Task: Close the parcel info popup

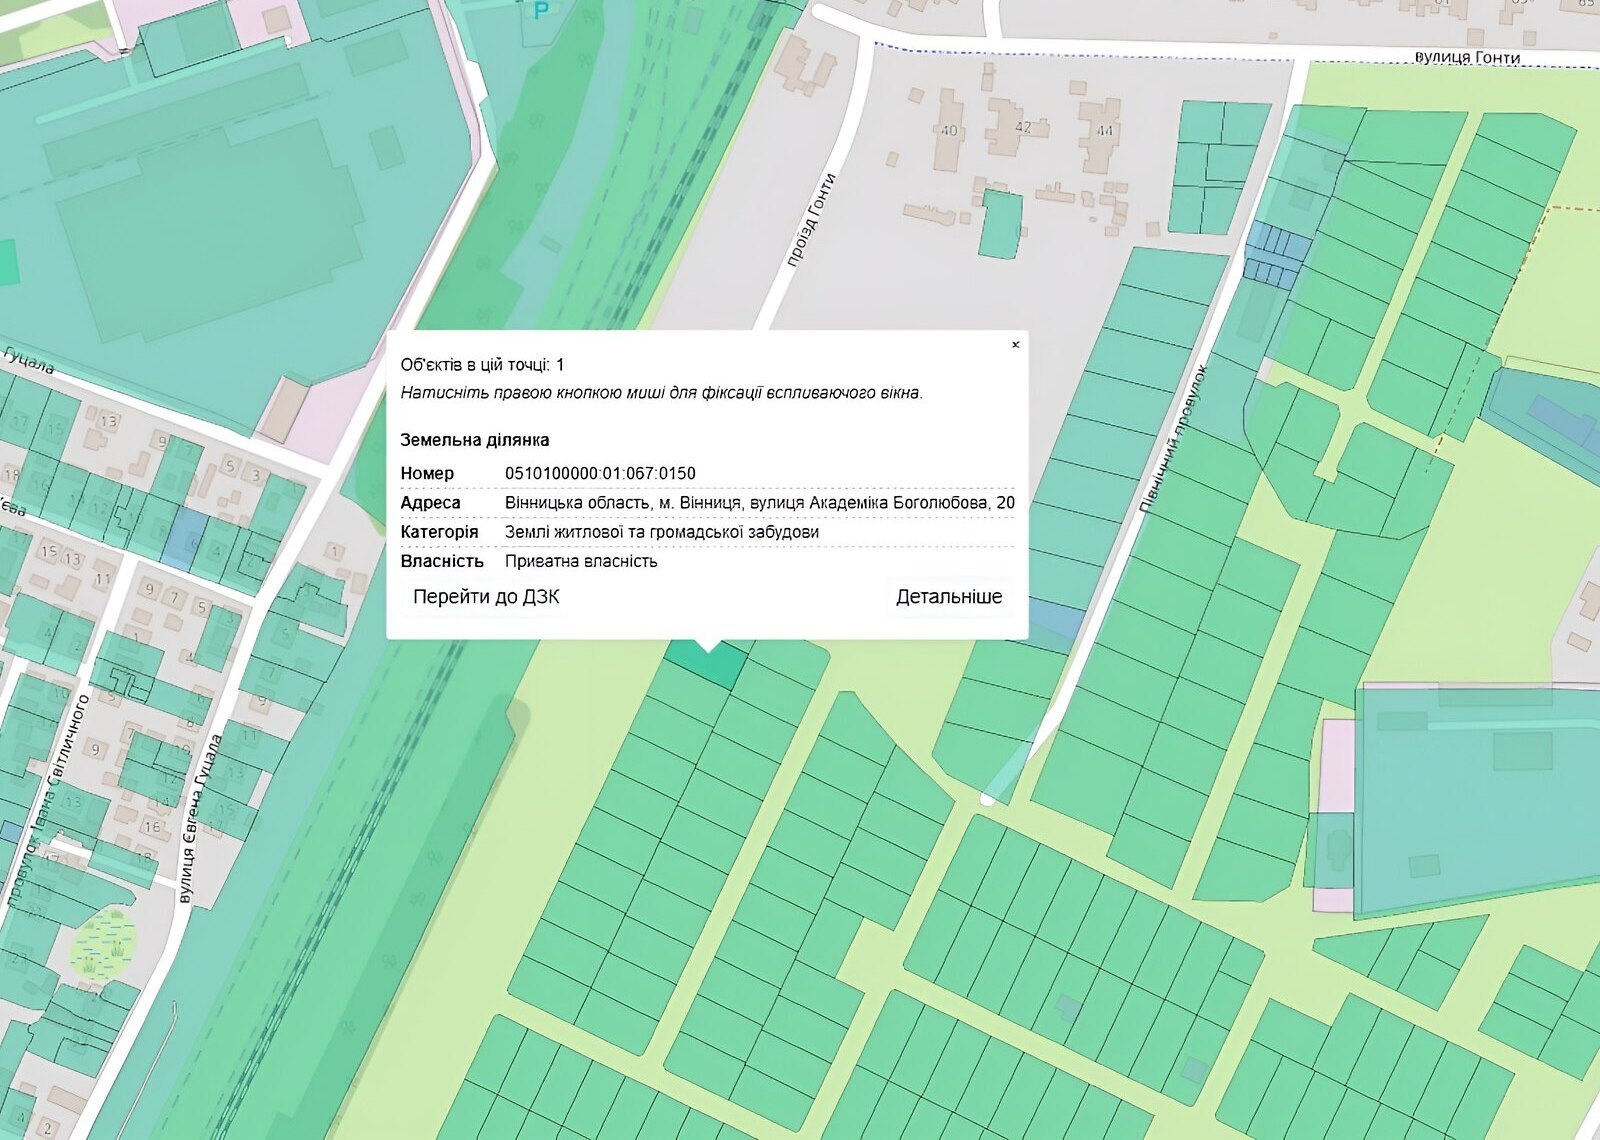Action: 1015,345
